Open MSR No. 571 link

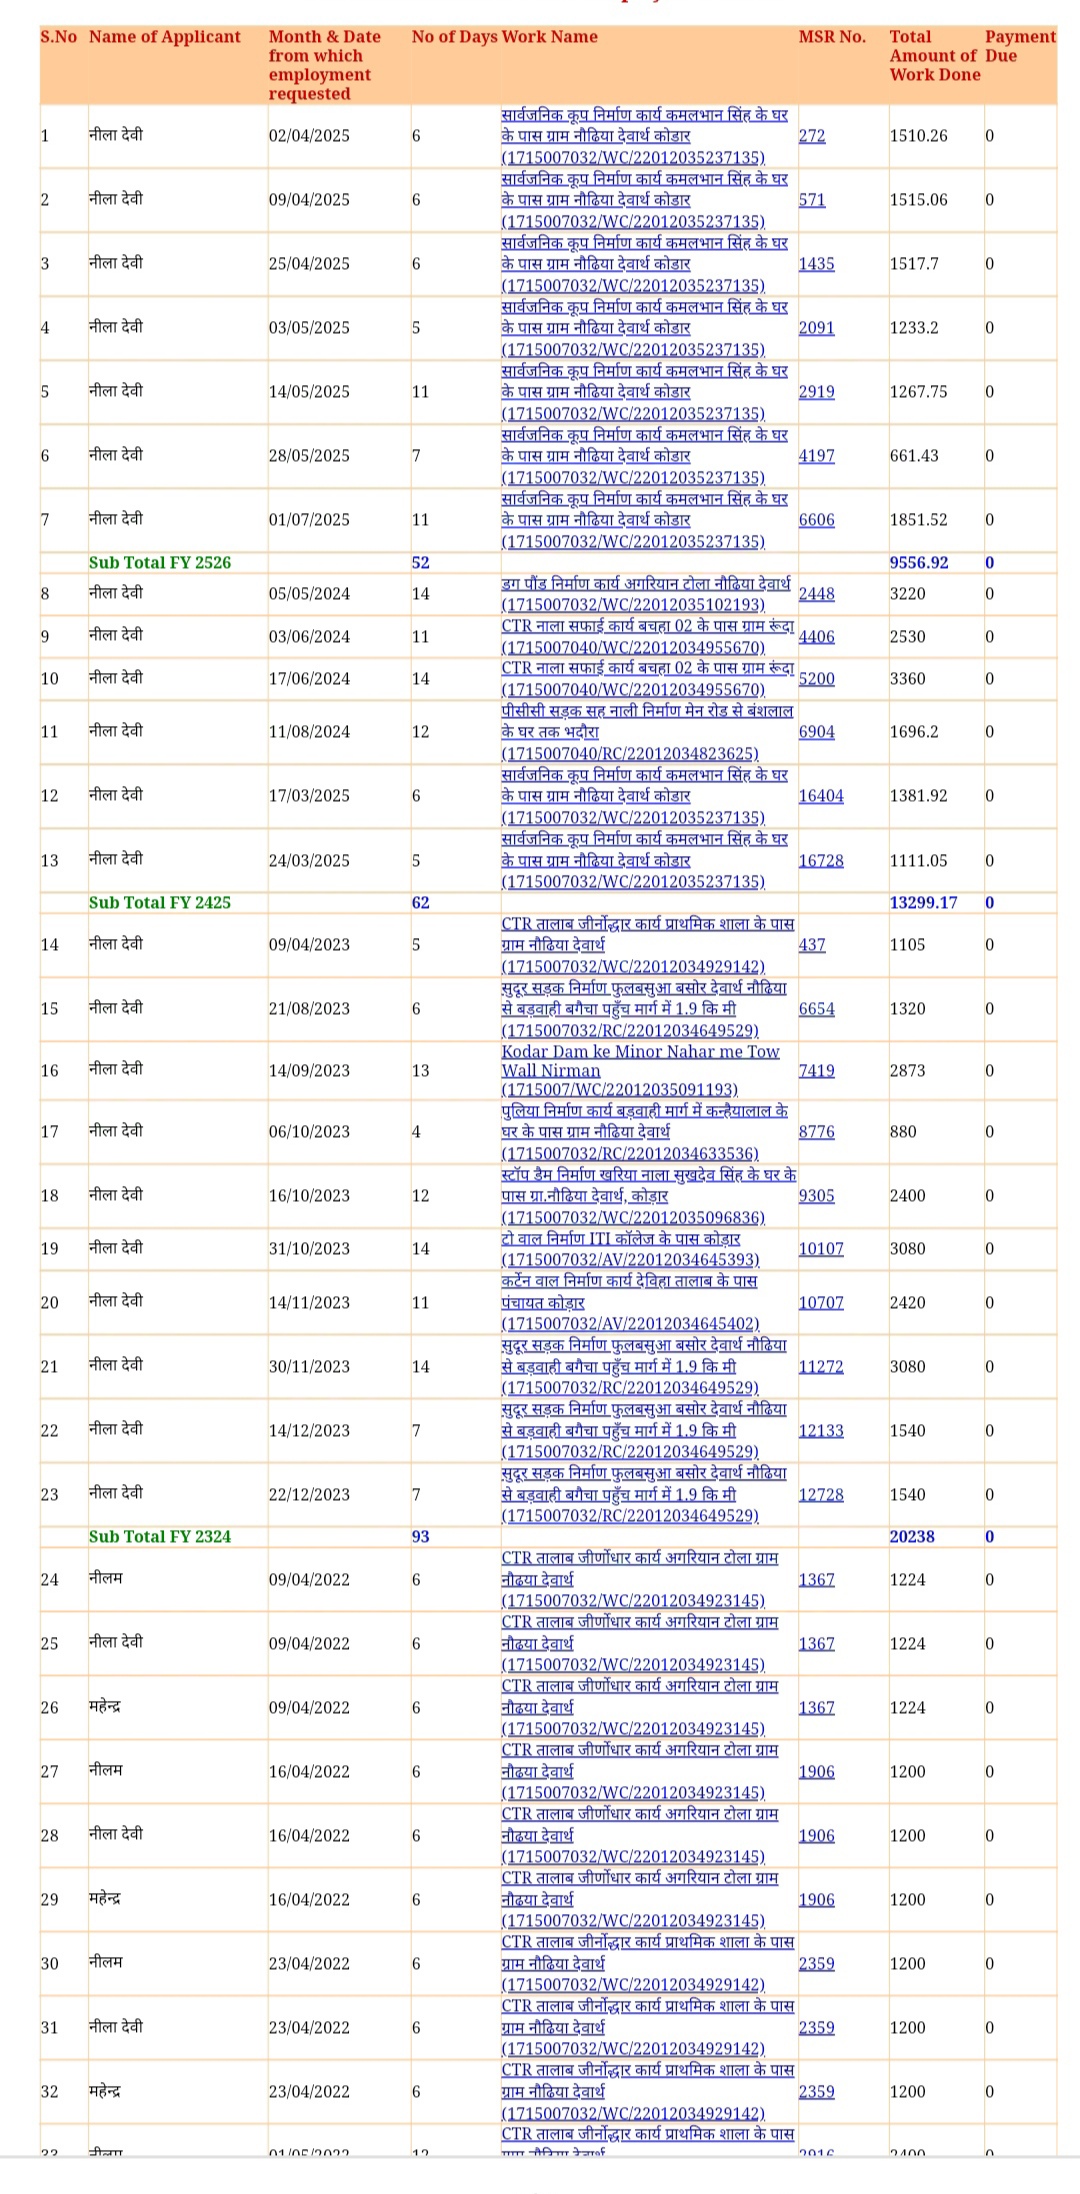(812, 200)
